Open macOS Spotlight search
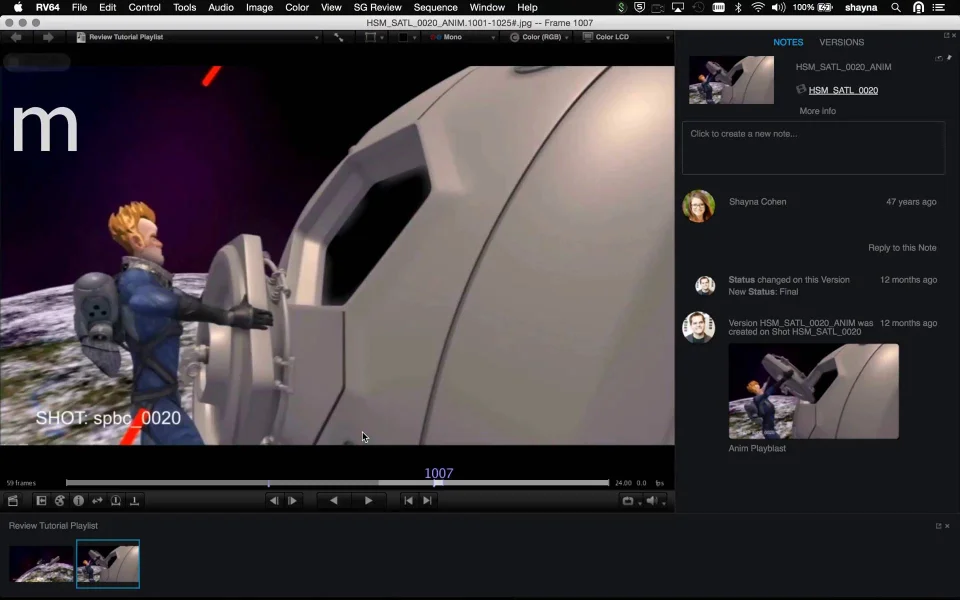Screen dimensions: 960x600 896,7
